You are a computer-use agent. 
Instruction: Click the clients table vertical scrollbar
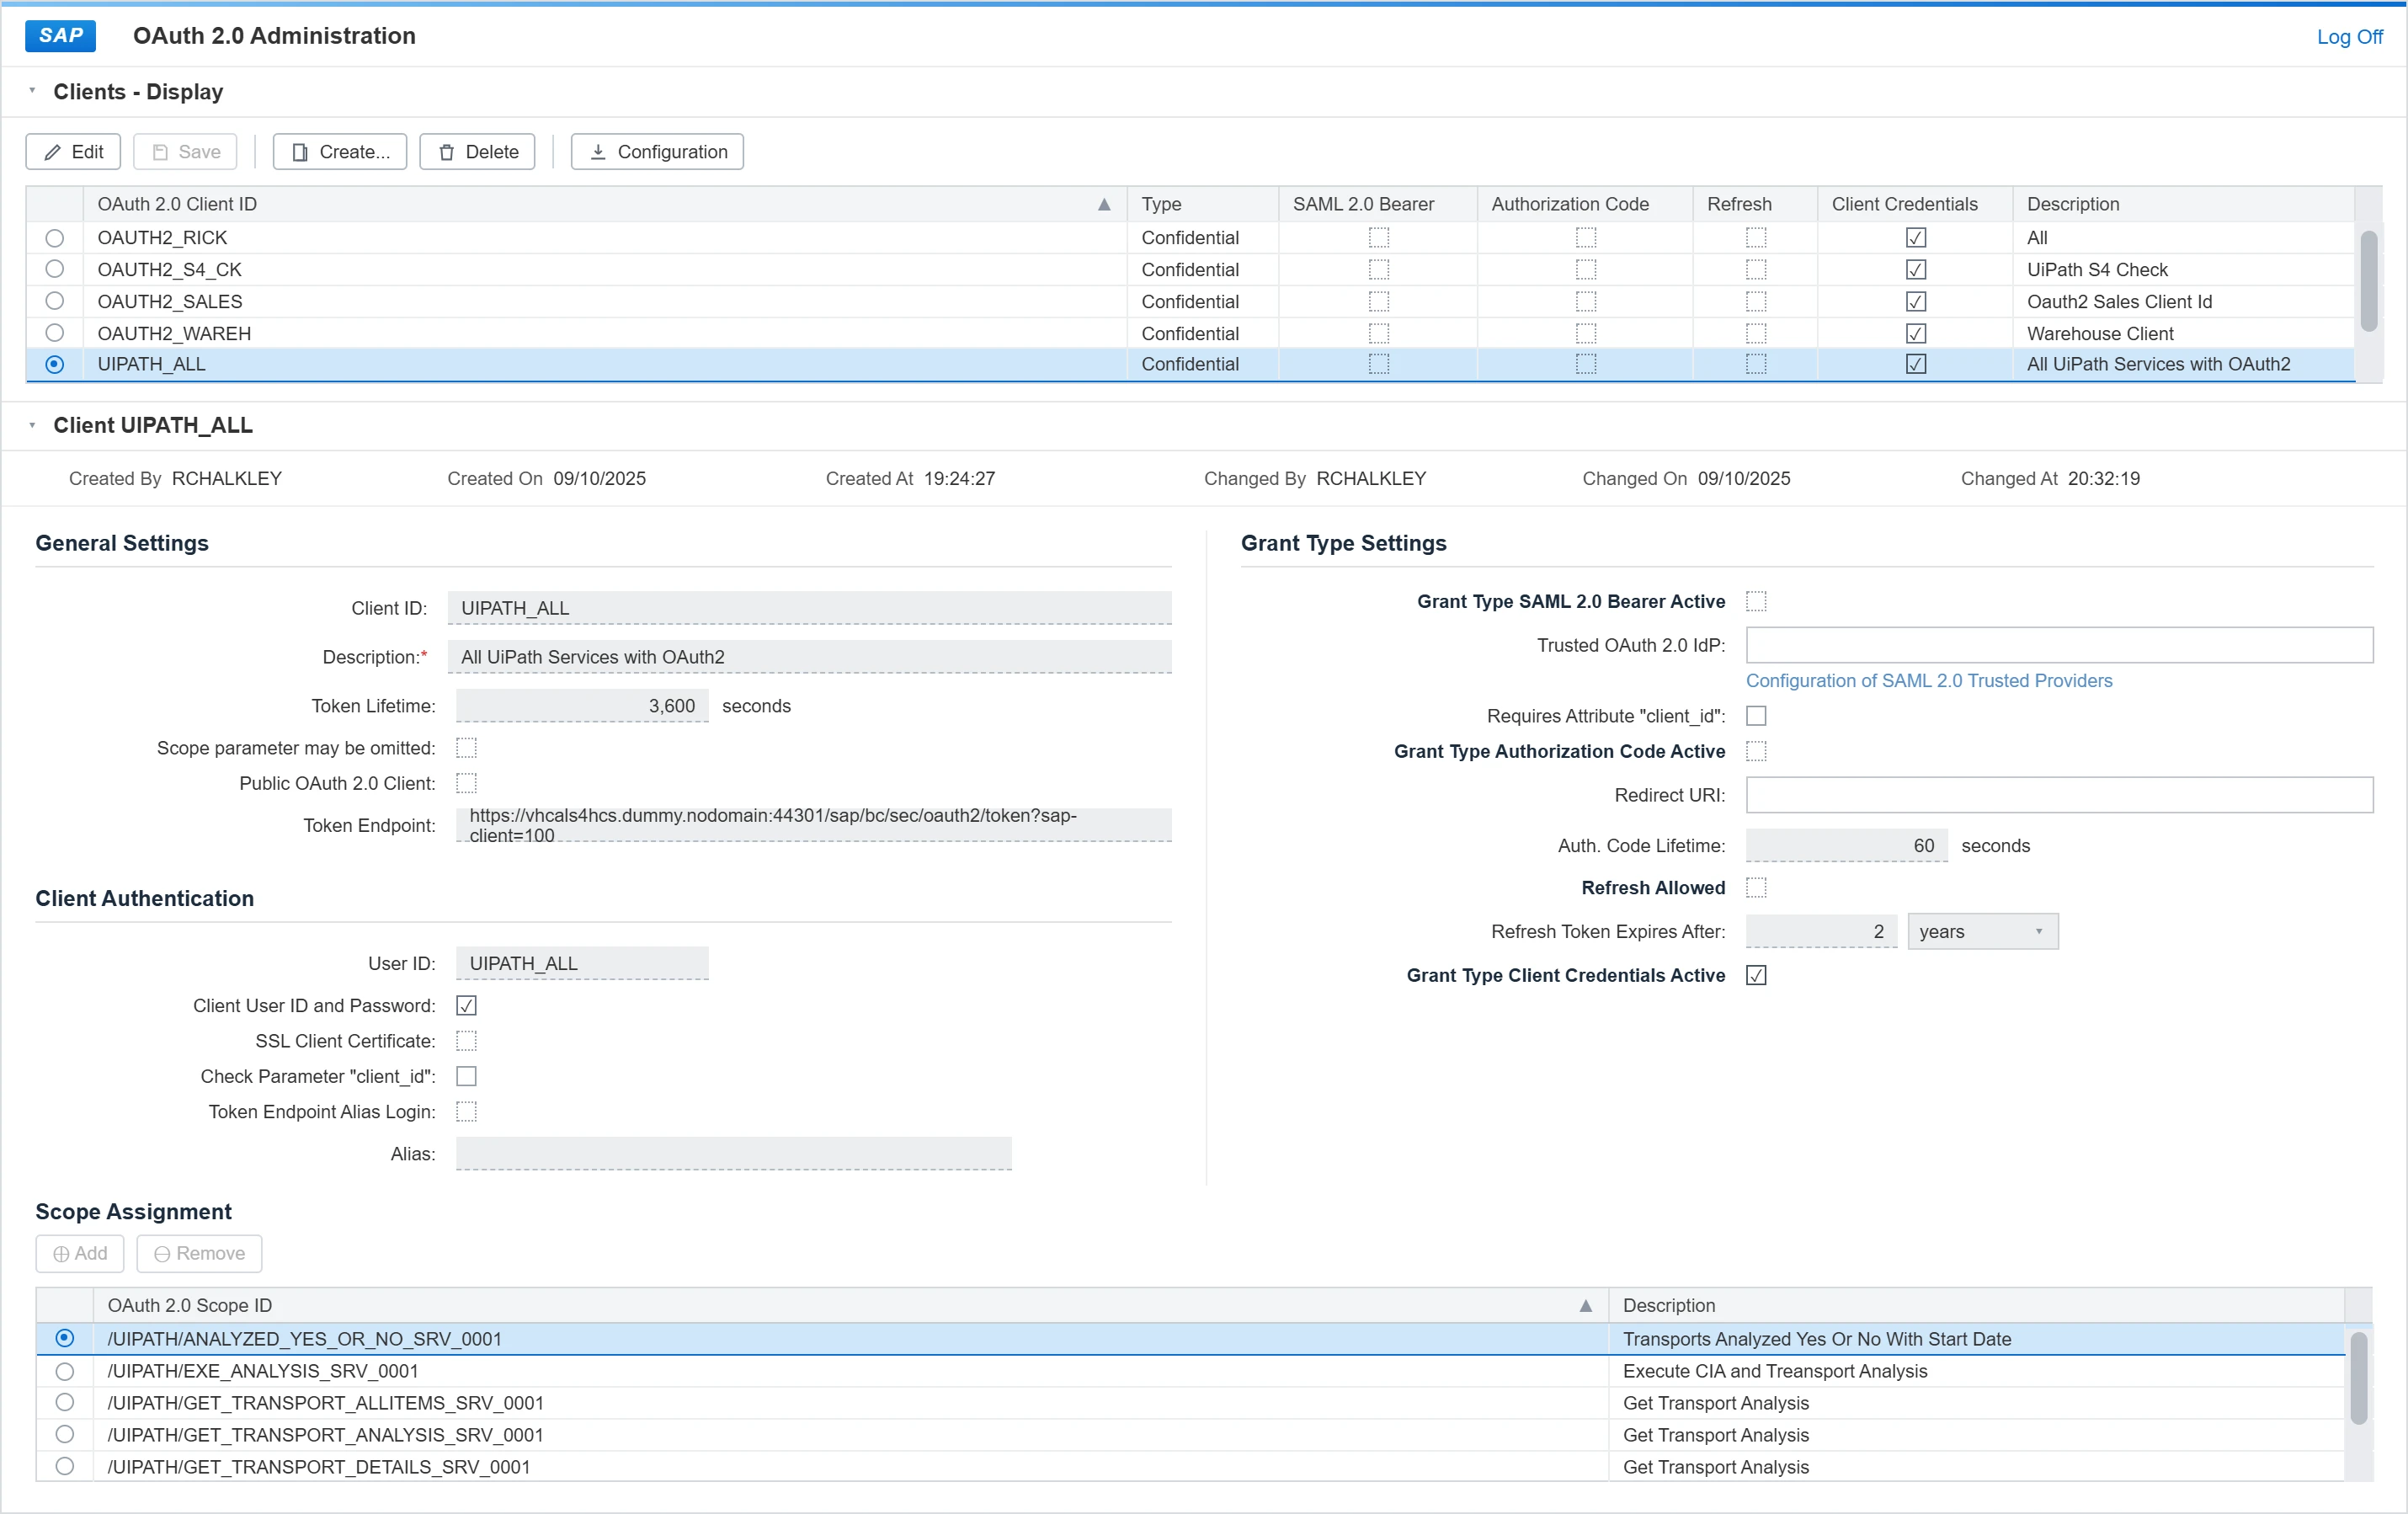click(2368, 281)
